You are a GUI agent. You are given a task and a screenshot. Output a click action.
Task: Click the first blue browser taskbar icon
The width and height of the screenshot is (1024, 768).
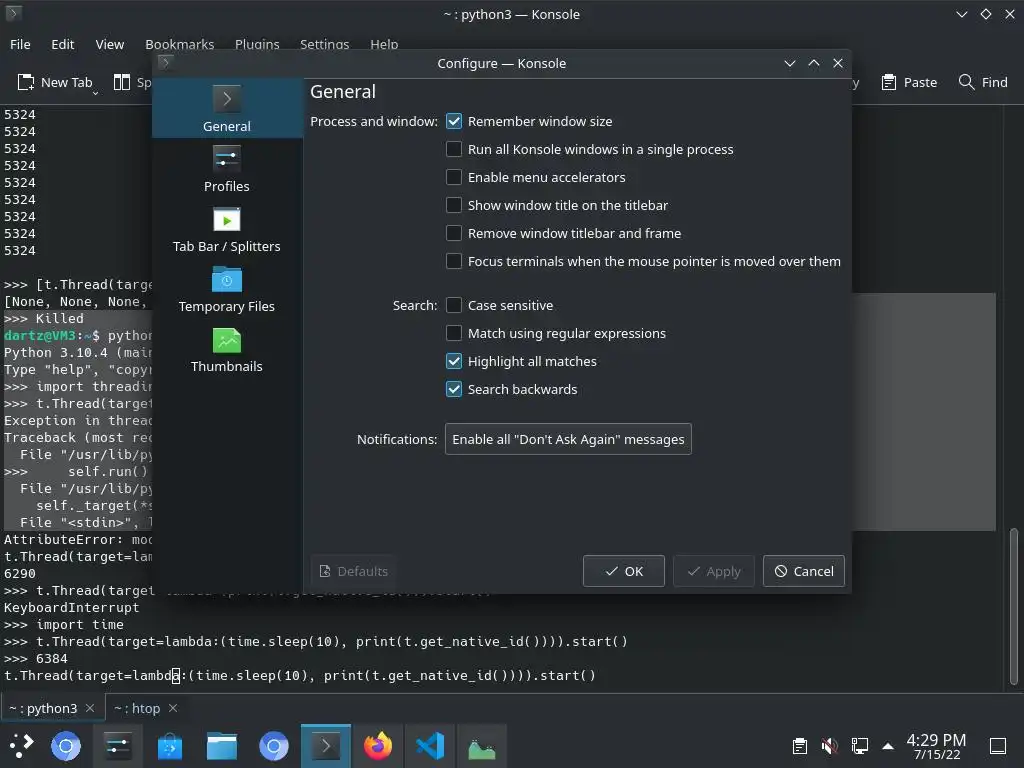click(x=66, y=746)
